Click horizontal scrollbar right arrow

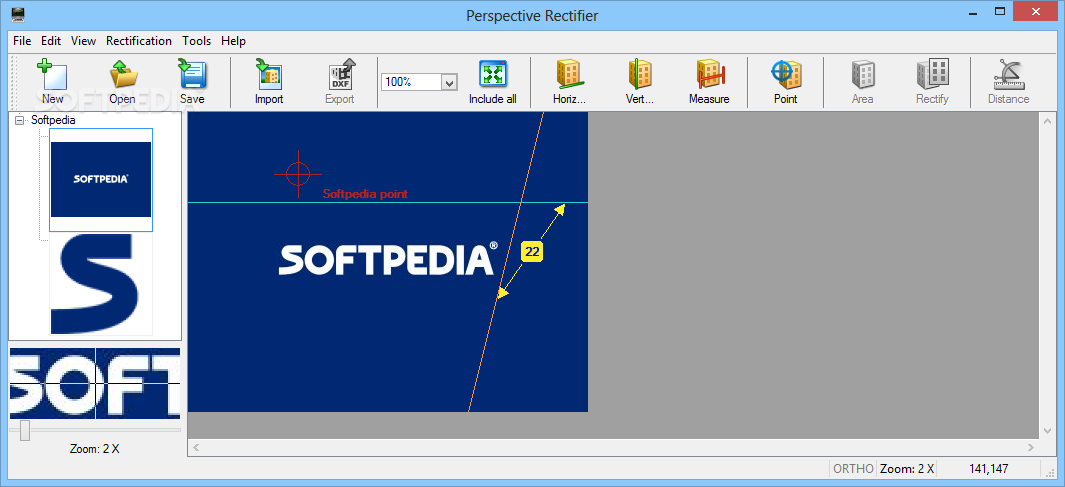tap(1031, 447)
